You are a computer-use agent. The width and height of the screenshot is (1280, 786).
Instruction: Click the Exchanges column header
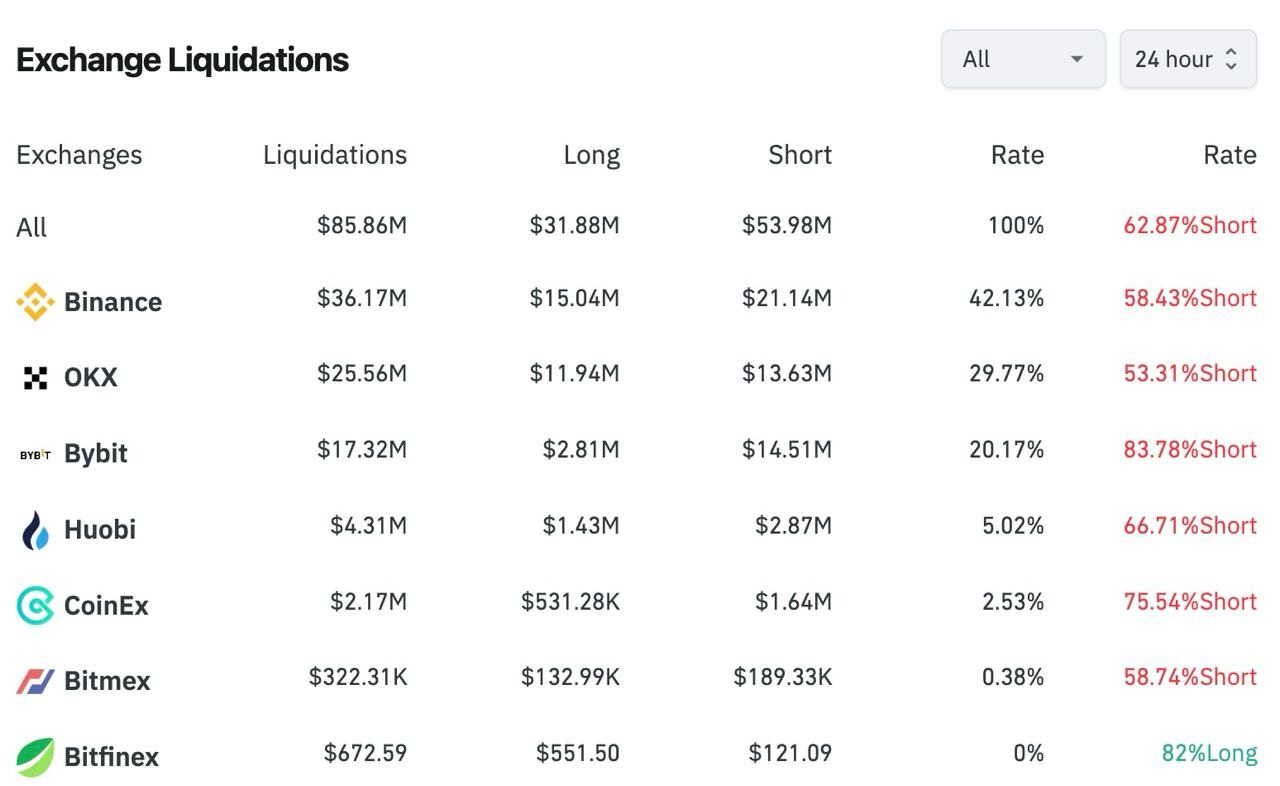(x=79, y=155)
